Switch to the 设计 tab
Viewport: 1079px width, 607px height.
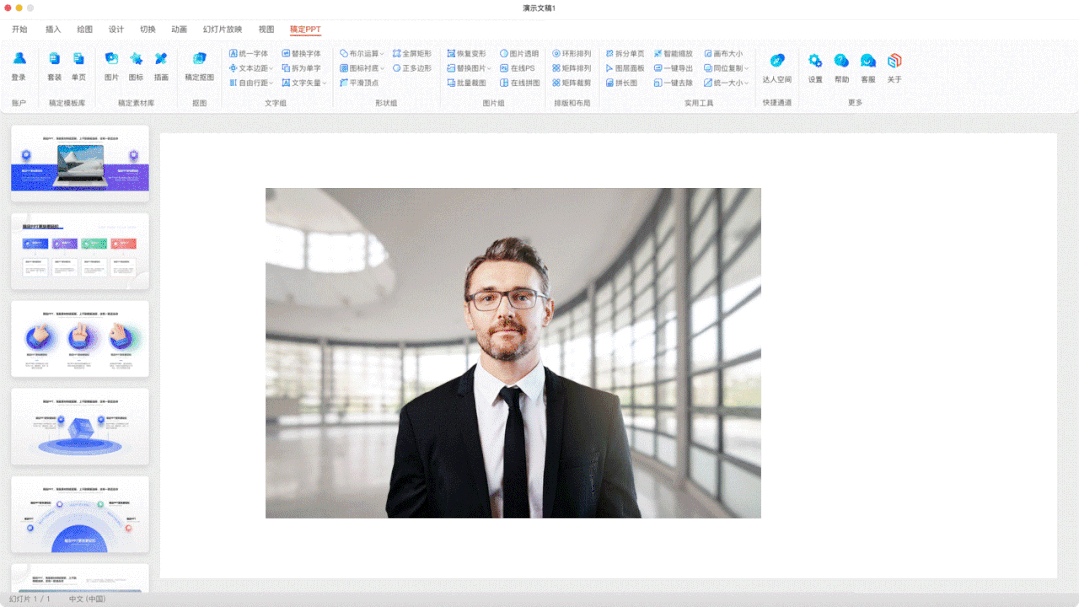(x=116, y=30)
